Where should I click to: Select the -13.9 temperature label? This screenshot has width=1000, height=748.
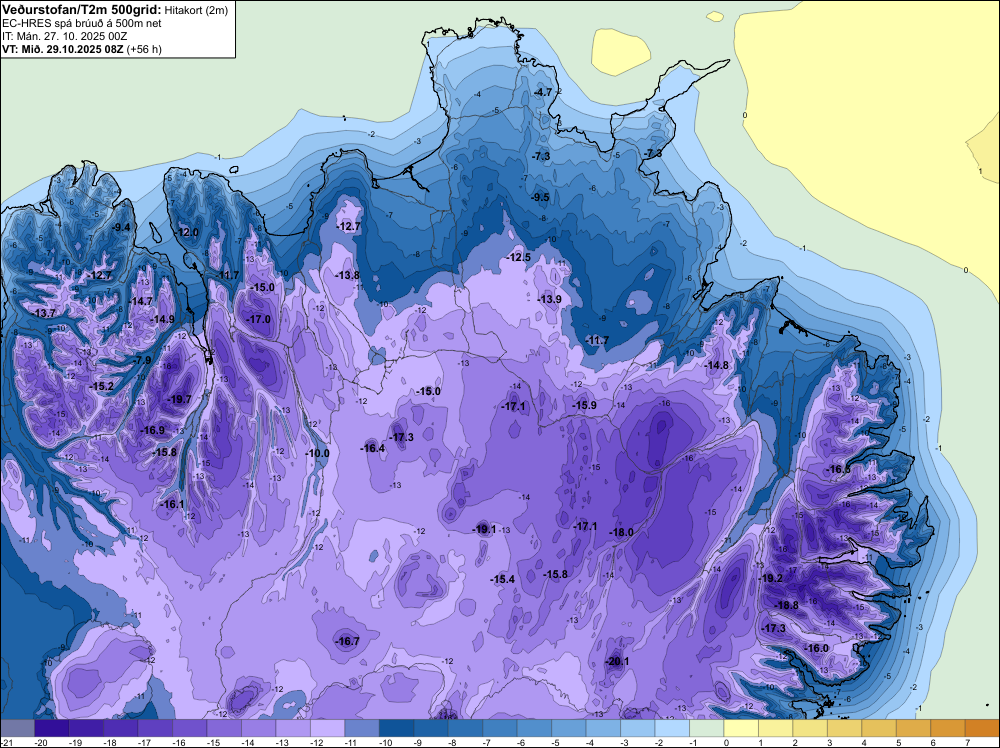pyautogui.click(x=549, y=299)
